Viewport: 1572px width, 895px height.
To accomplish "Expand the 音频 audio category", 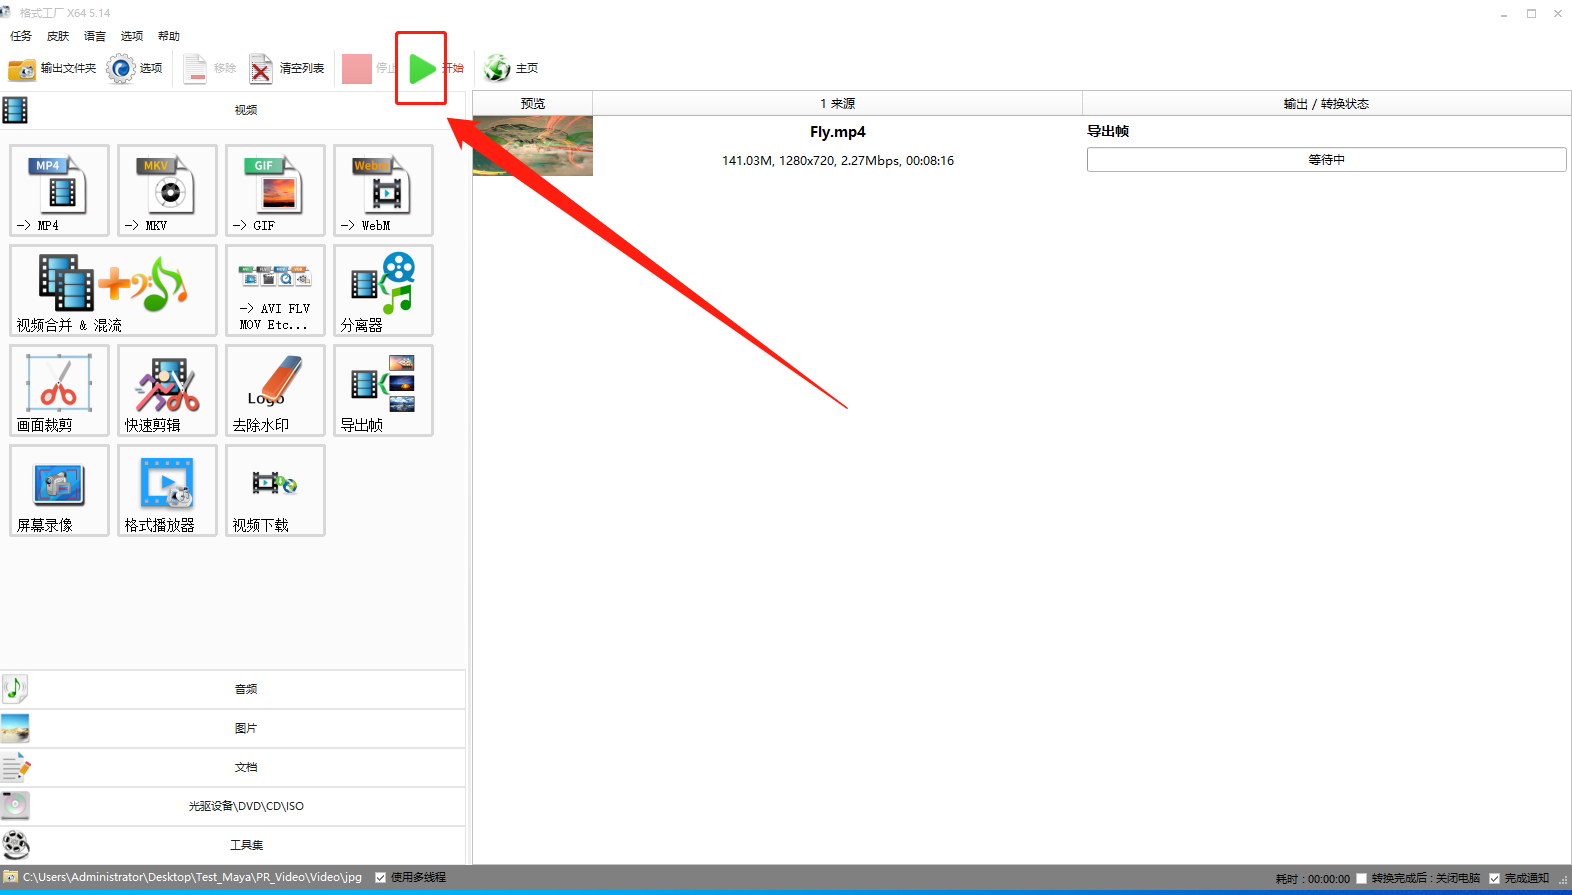I will click(x=233, y=689).
